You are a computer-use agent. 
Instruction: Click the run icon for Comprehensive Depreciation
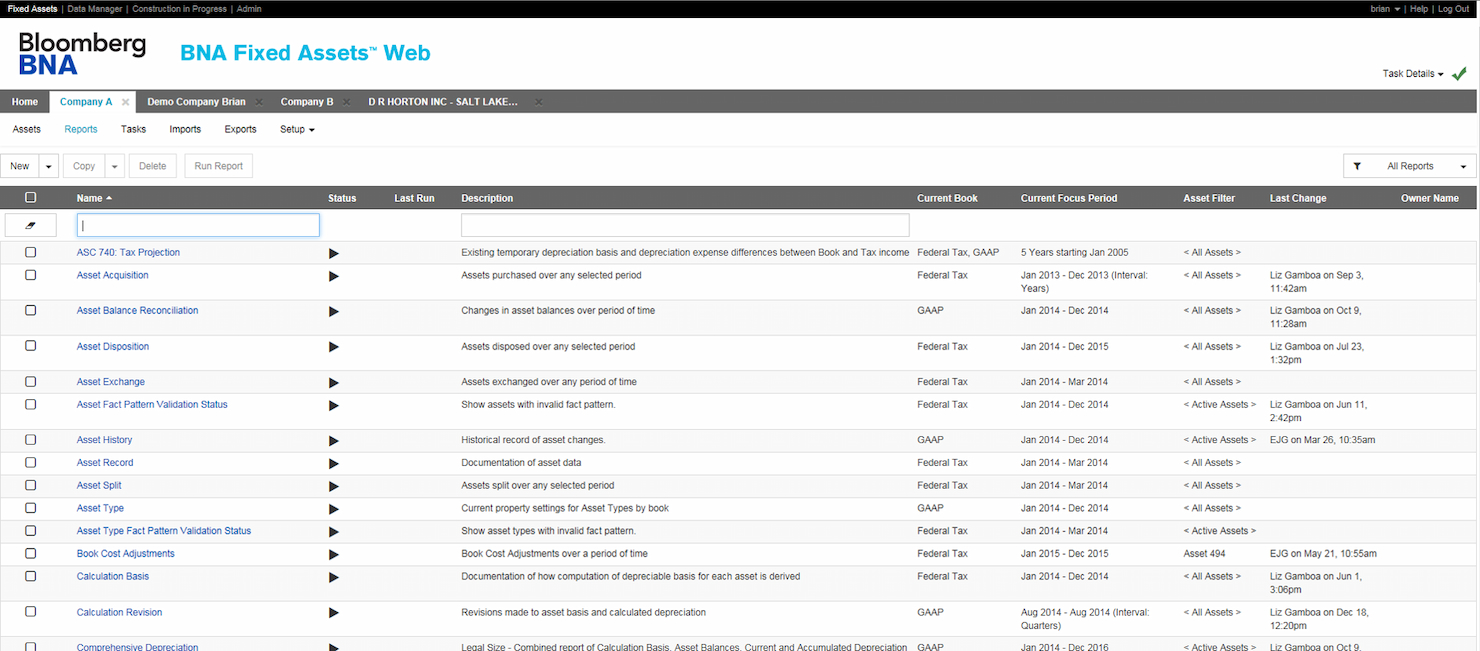334,645
